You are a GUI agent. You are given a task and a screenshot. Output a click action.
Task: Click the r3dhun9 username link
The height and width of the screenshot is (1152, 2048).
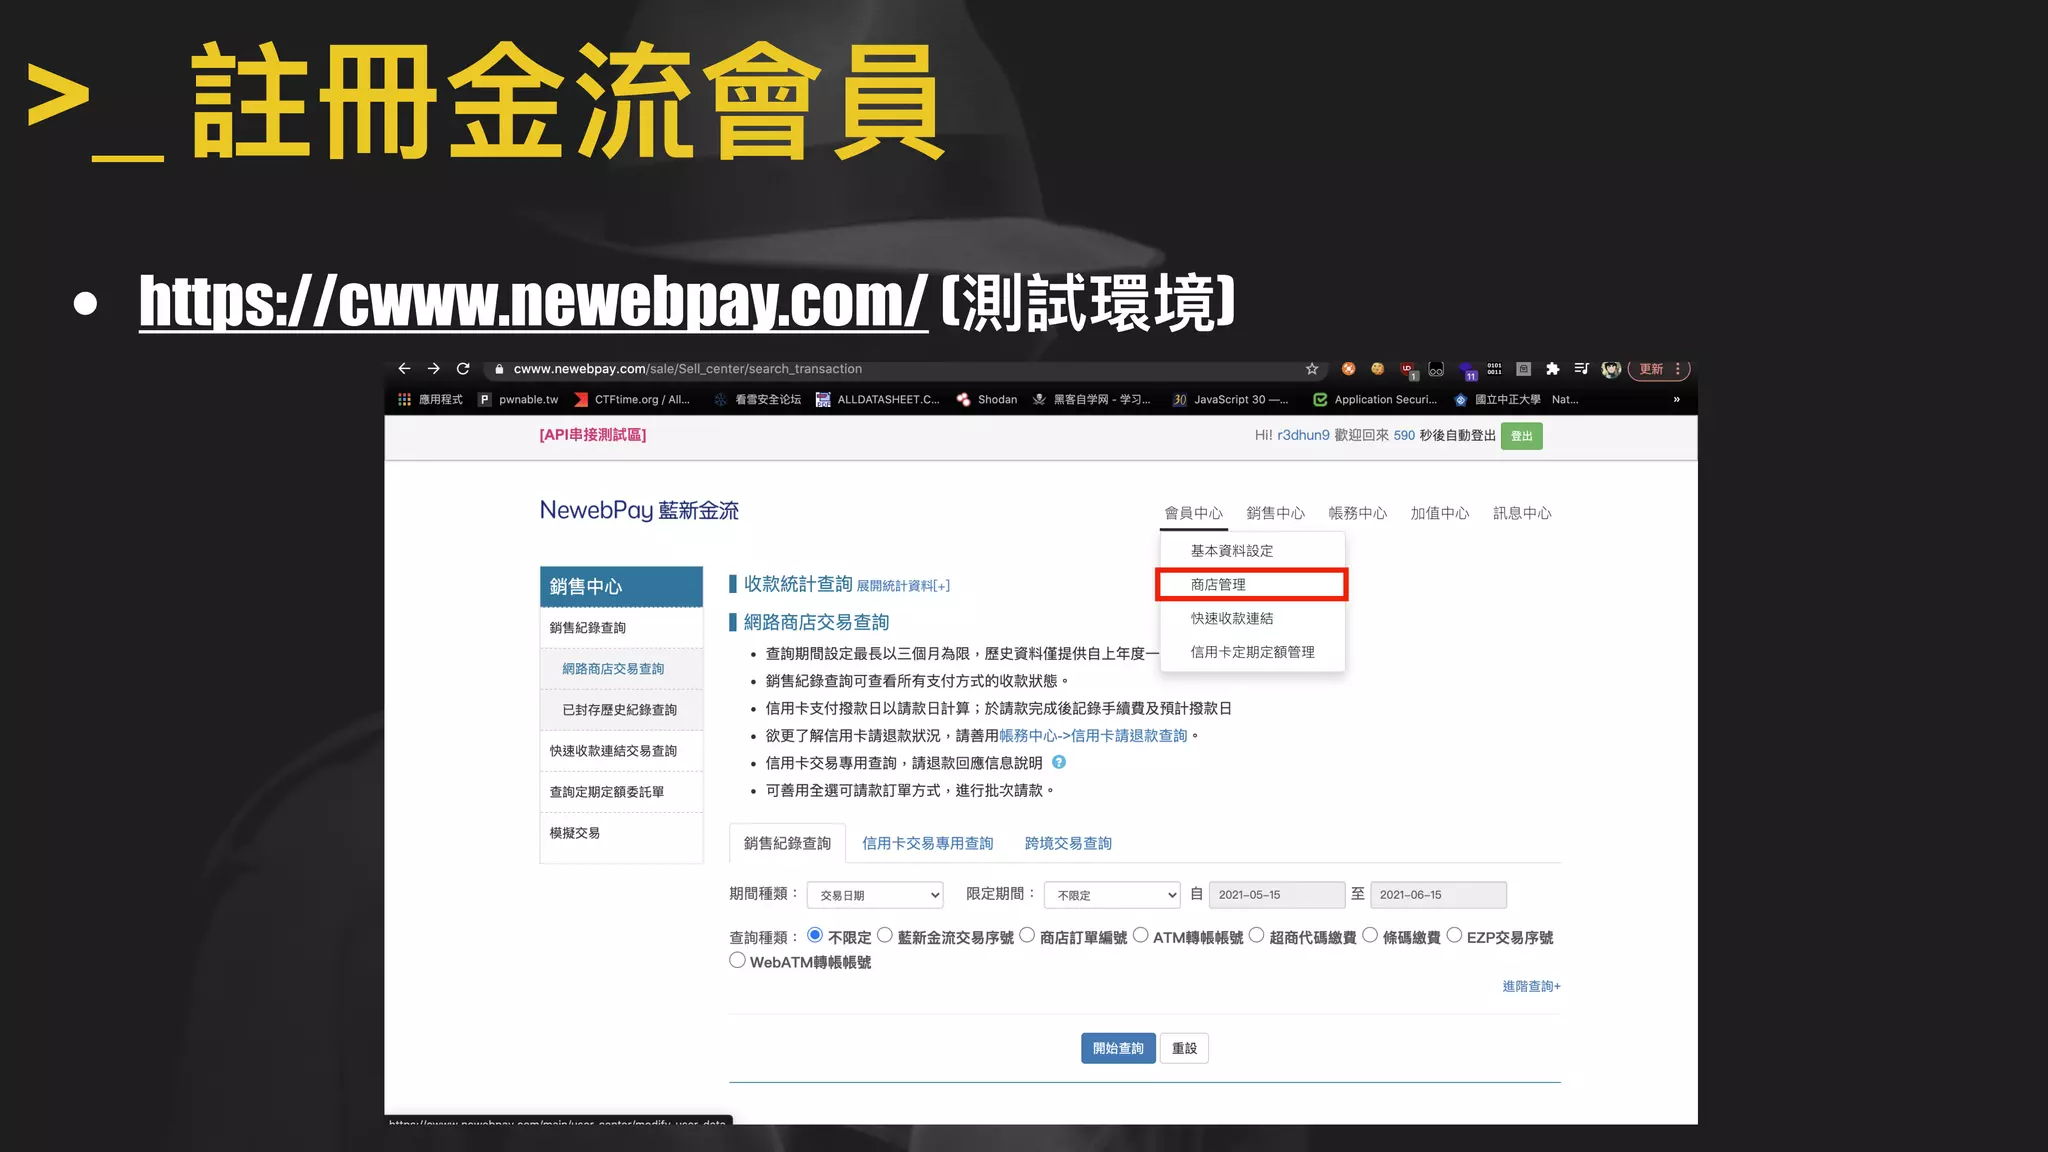click(1303, 435)
